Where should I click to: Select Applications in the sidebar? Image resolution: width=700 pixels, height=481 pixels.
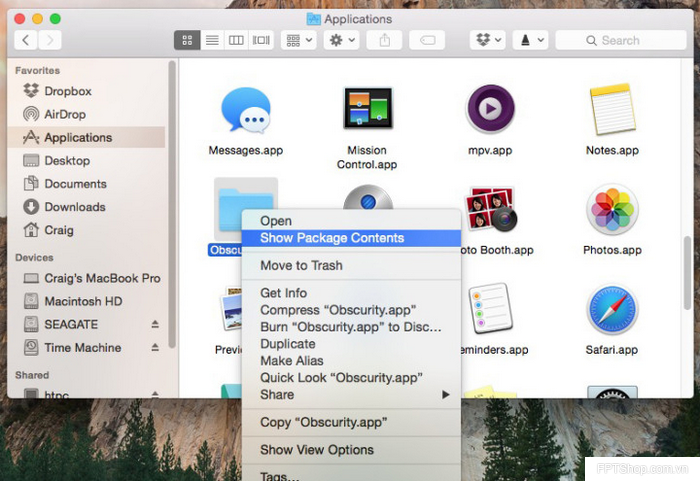coord(86,137)
